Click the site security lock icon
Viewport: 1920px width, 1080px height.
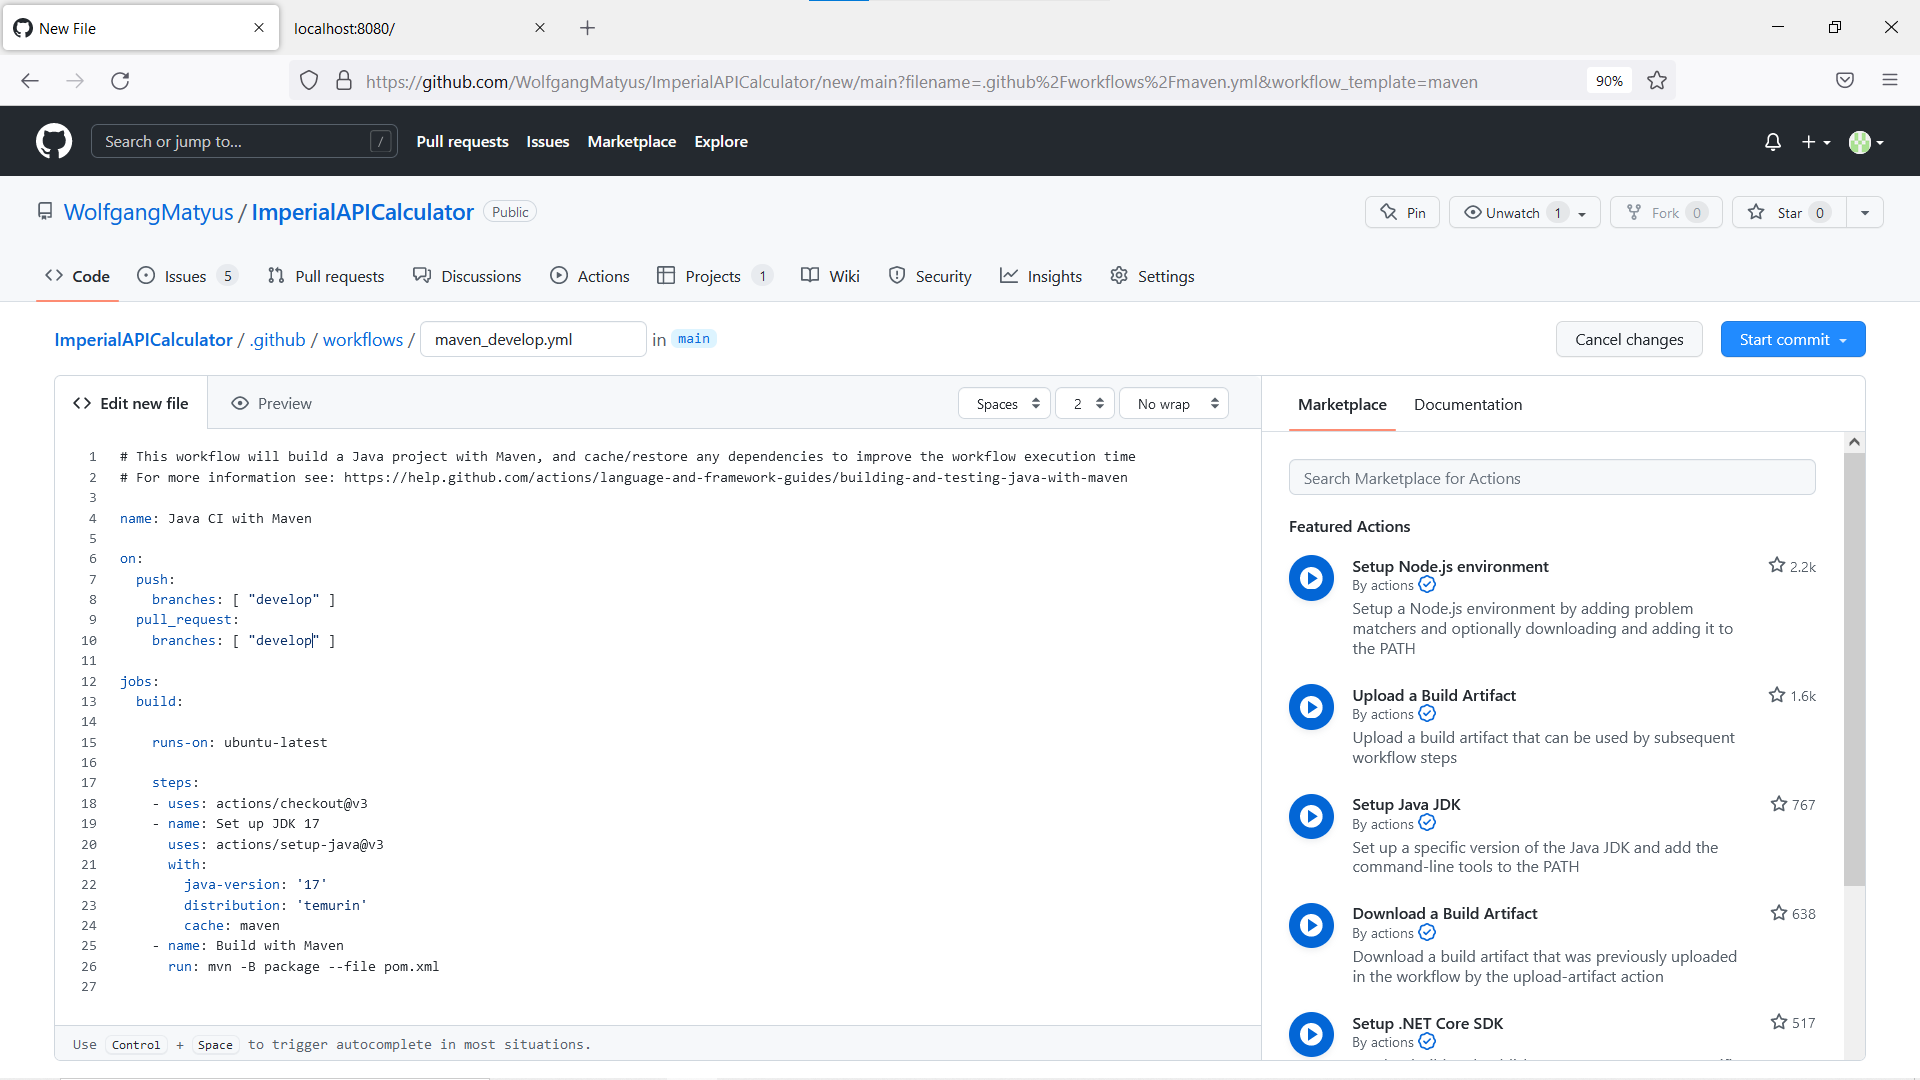point(344,81)
